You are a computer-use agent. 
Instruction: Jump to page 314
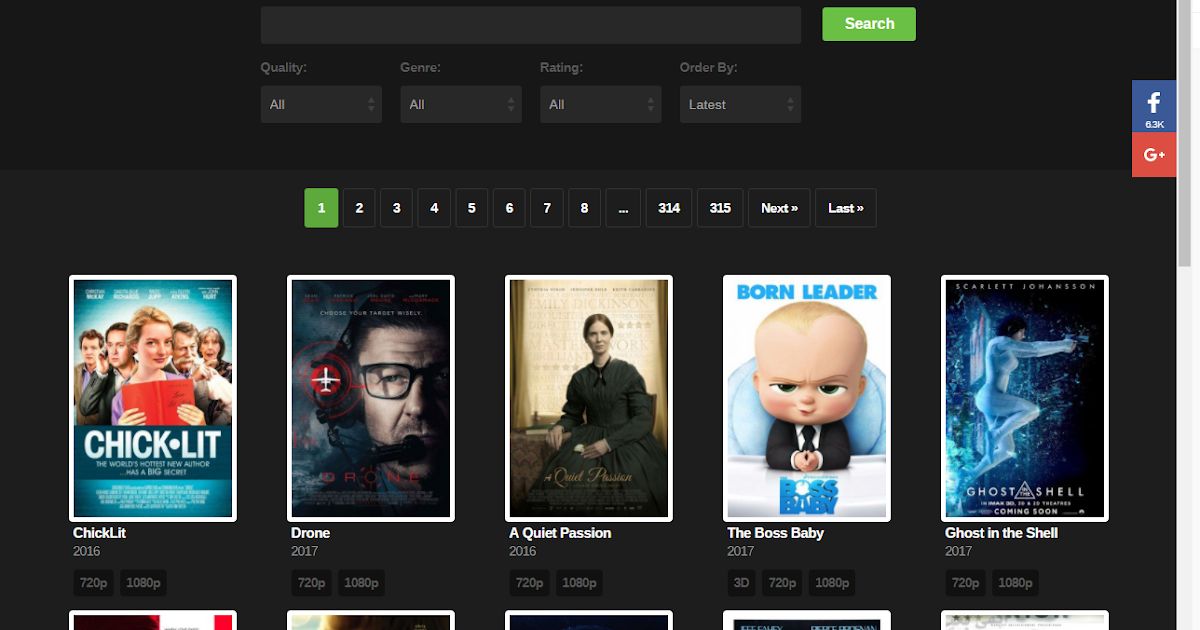coord(669,208)
